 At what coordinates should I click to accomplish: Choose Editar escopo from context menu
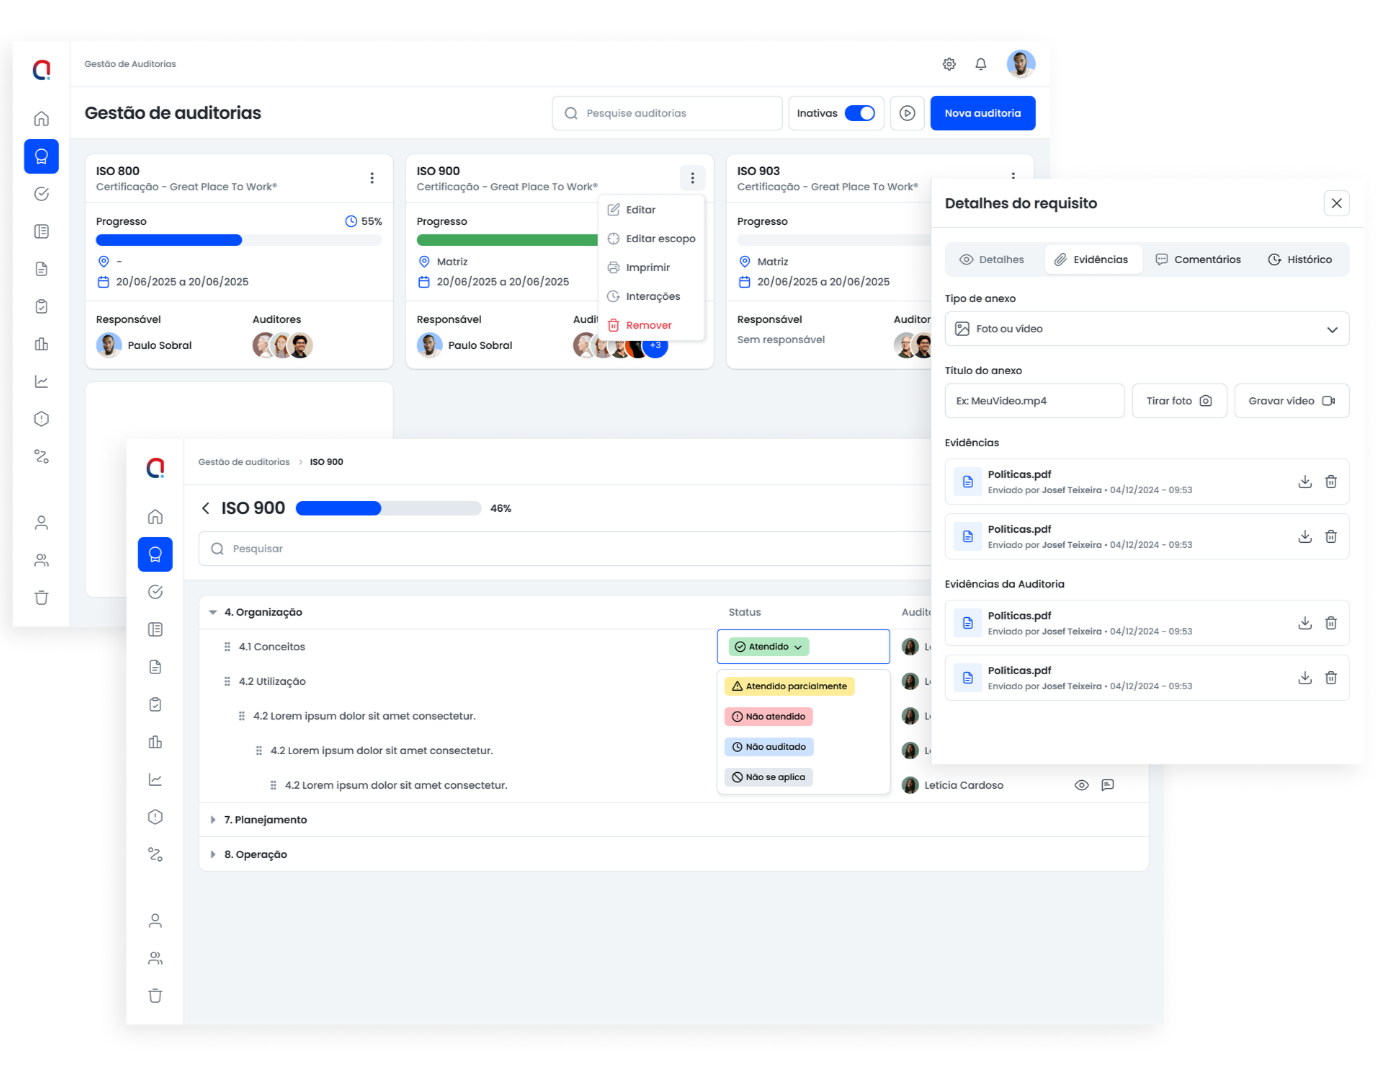660,239
